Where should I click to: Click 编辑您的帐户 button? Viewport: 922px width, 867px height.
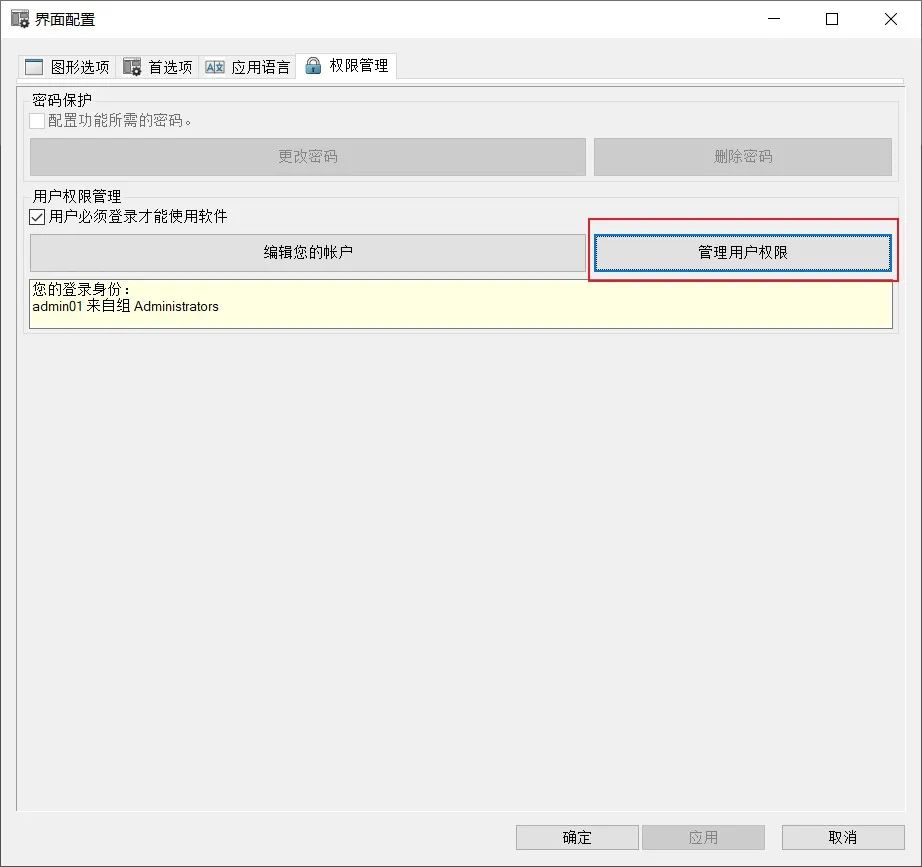pyautogui.click(x=307, y=253)
